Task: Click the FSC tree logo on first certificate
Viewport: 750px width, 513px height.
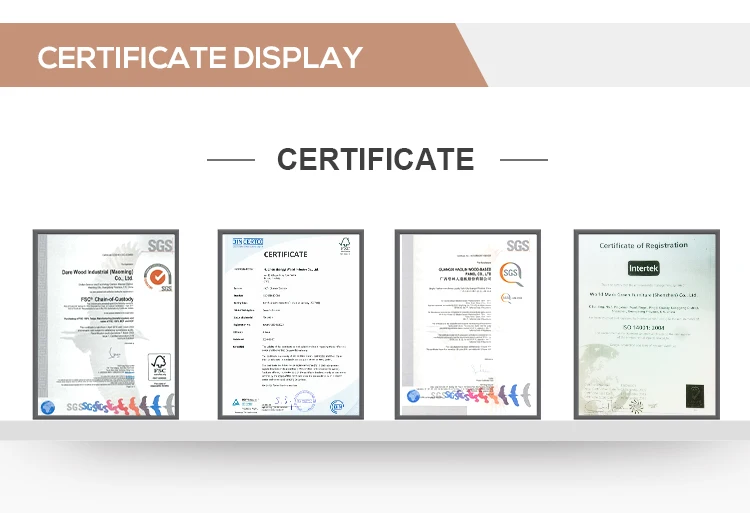Action: [159, 367]
